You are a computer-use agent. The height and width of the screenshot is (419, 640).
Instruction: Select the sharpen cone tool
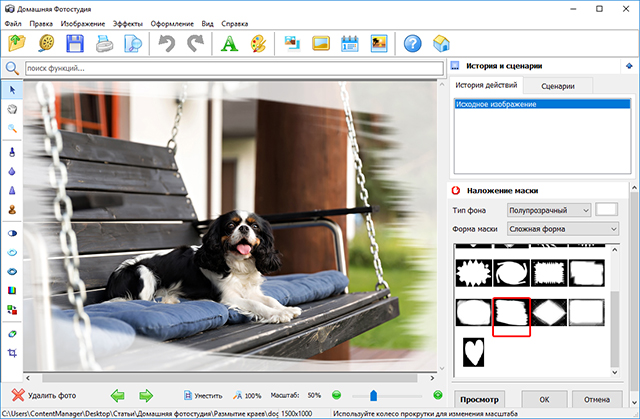coord(12,191)
